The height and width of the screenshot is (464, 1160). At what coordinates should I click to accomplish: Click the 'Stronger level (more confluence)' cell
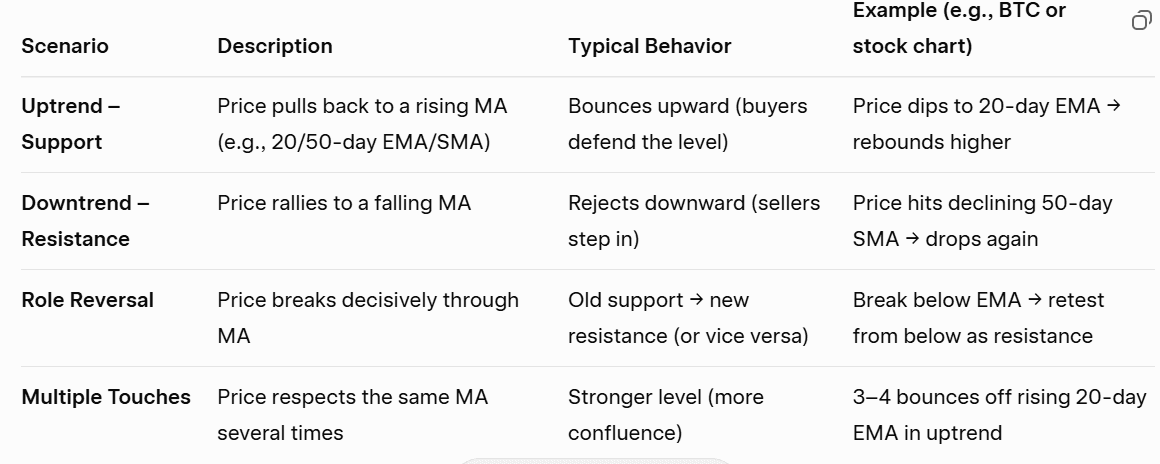pos(665,415)
